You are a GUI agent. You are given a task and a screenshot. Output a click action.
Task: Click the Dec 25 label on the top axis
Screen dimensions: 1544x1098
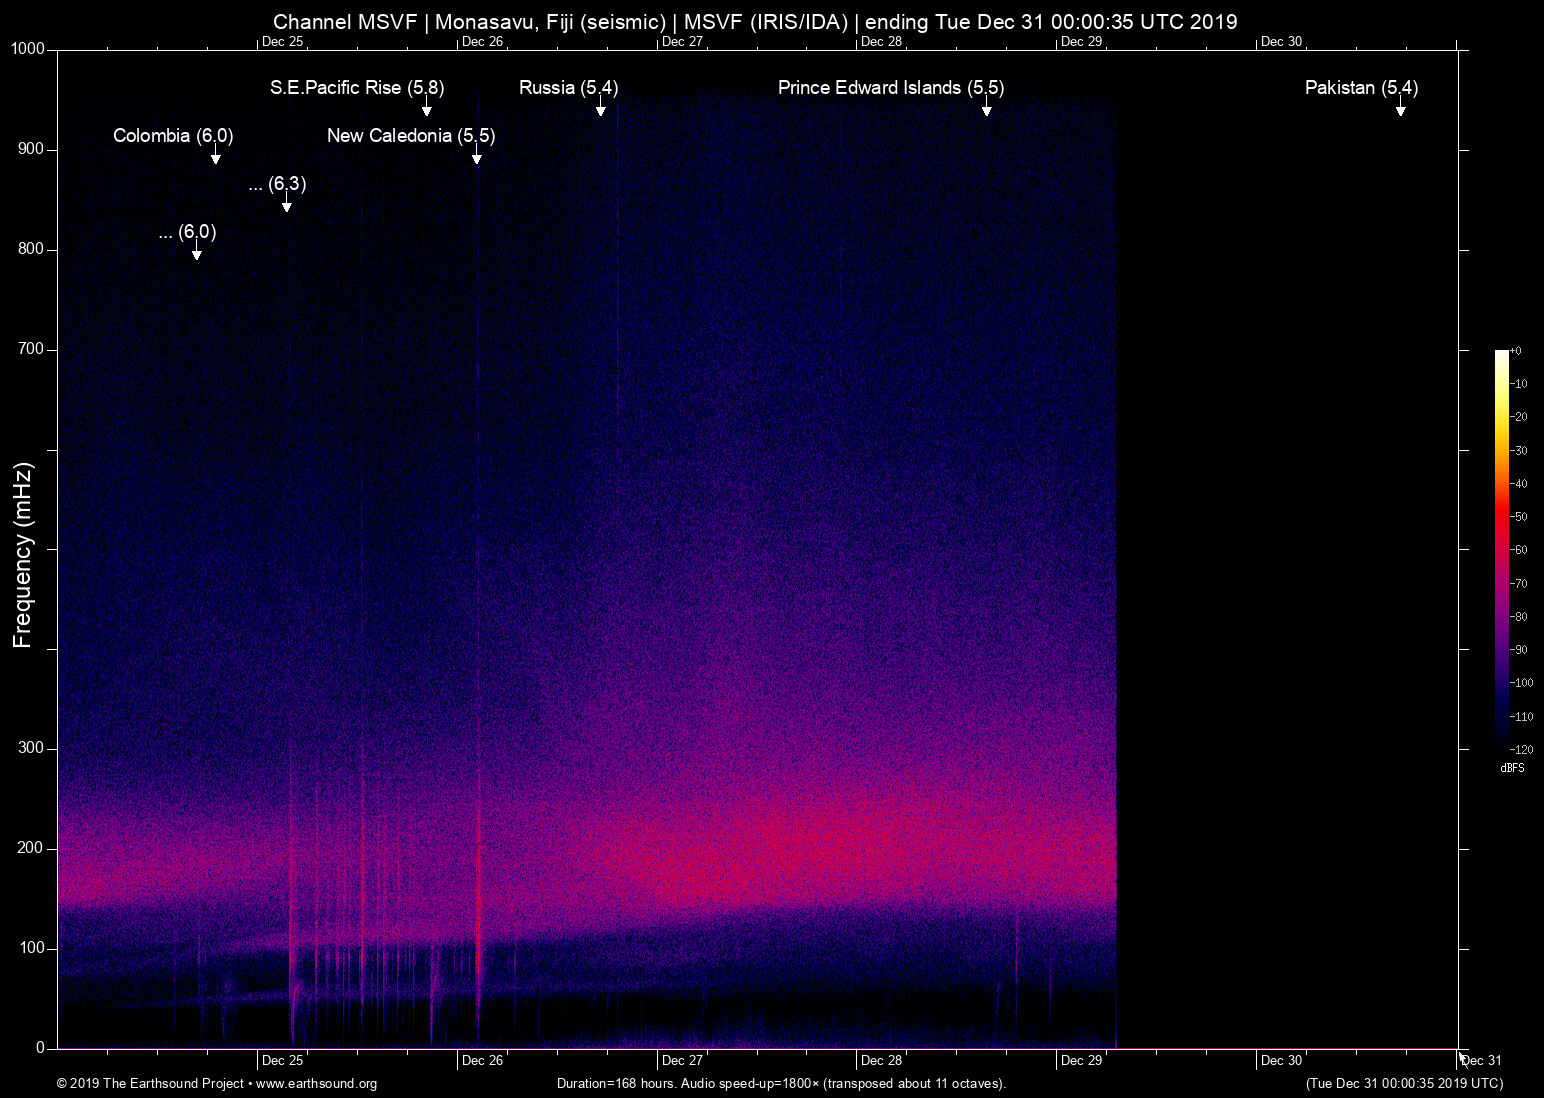pyautogui.click(x=282, y=42)
